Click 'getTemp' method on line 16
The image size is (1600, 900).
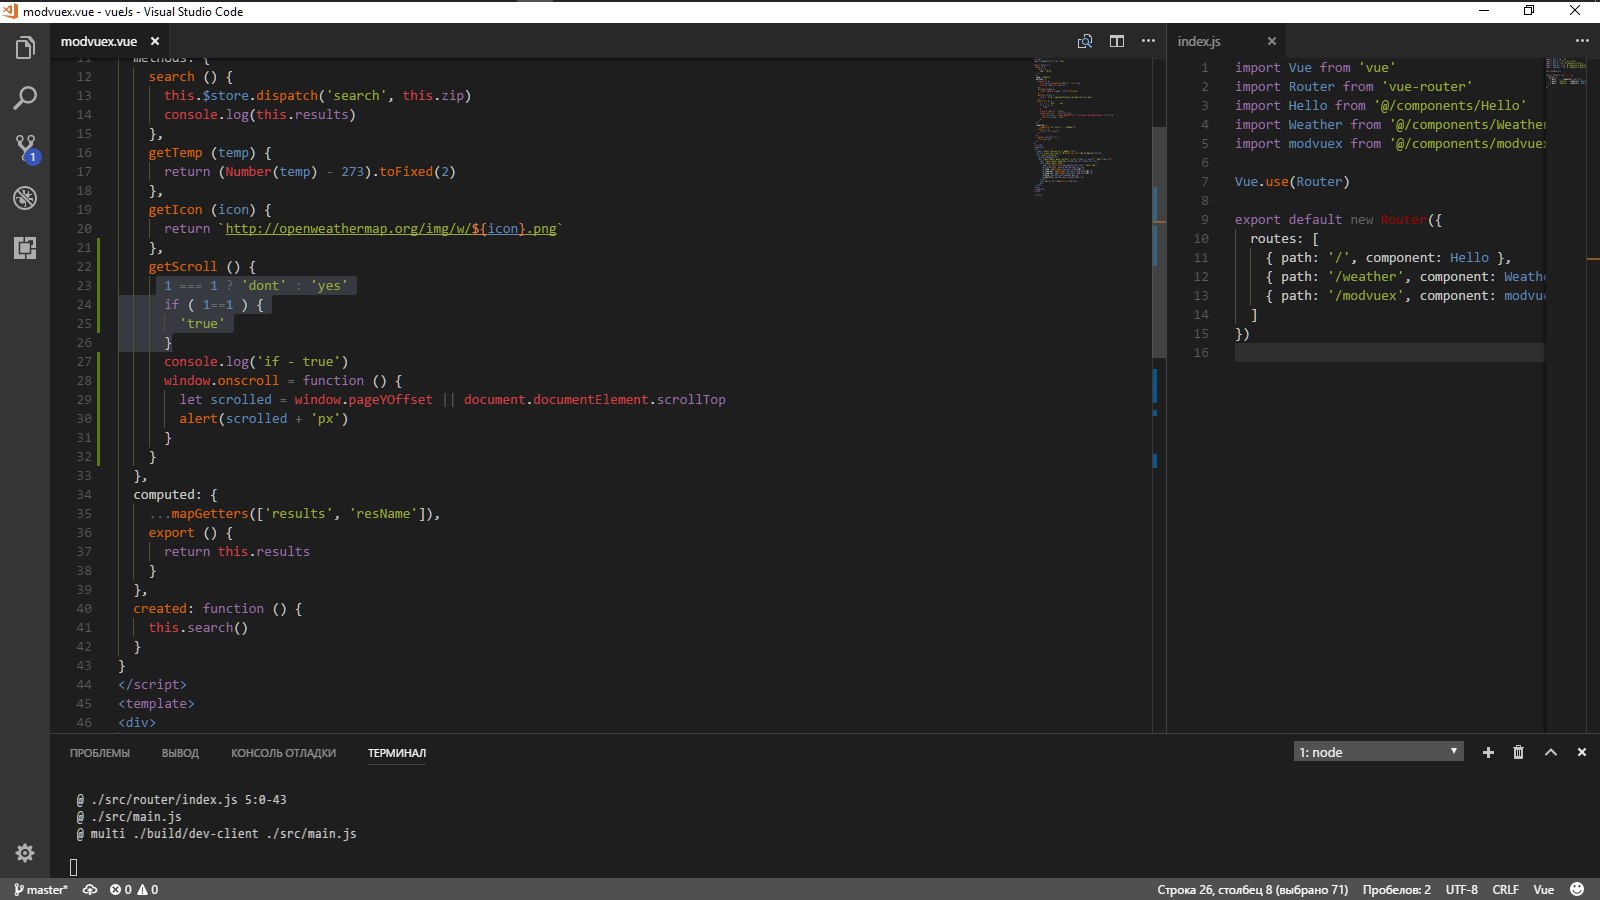pos(176,152)
